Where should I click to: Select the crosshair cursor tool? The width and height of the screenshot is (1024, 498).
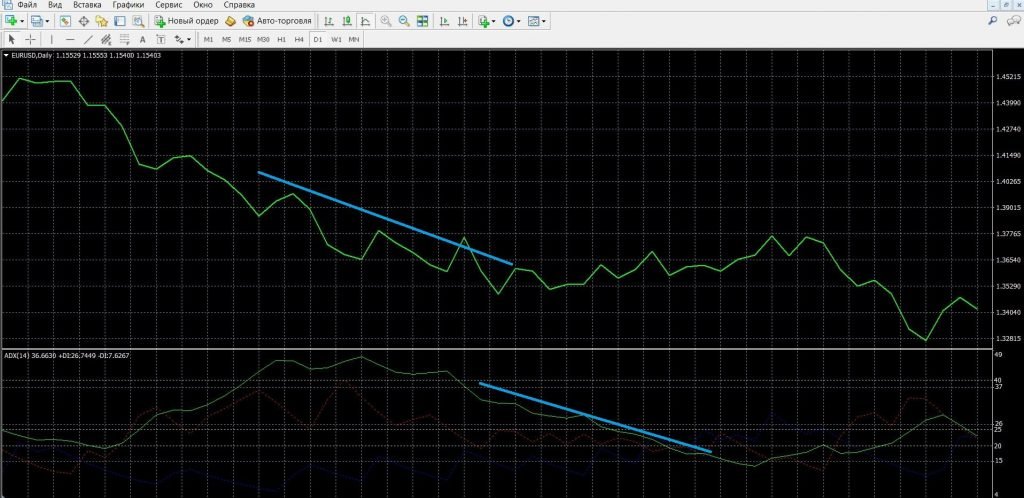(x=31, y=39)
